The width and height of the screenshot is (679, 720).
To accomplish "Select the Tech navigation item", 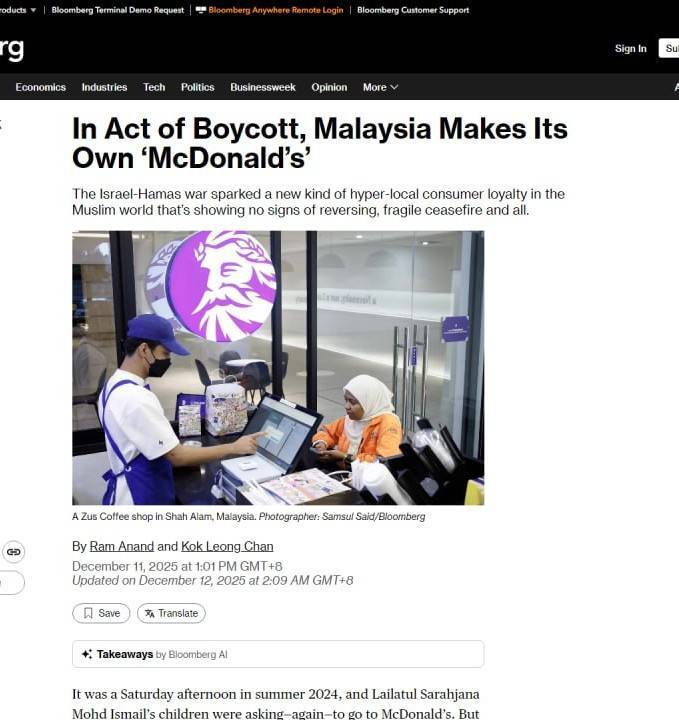I will tap(154, 87).
